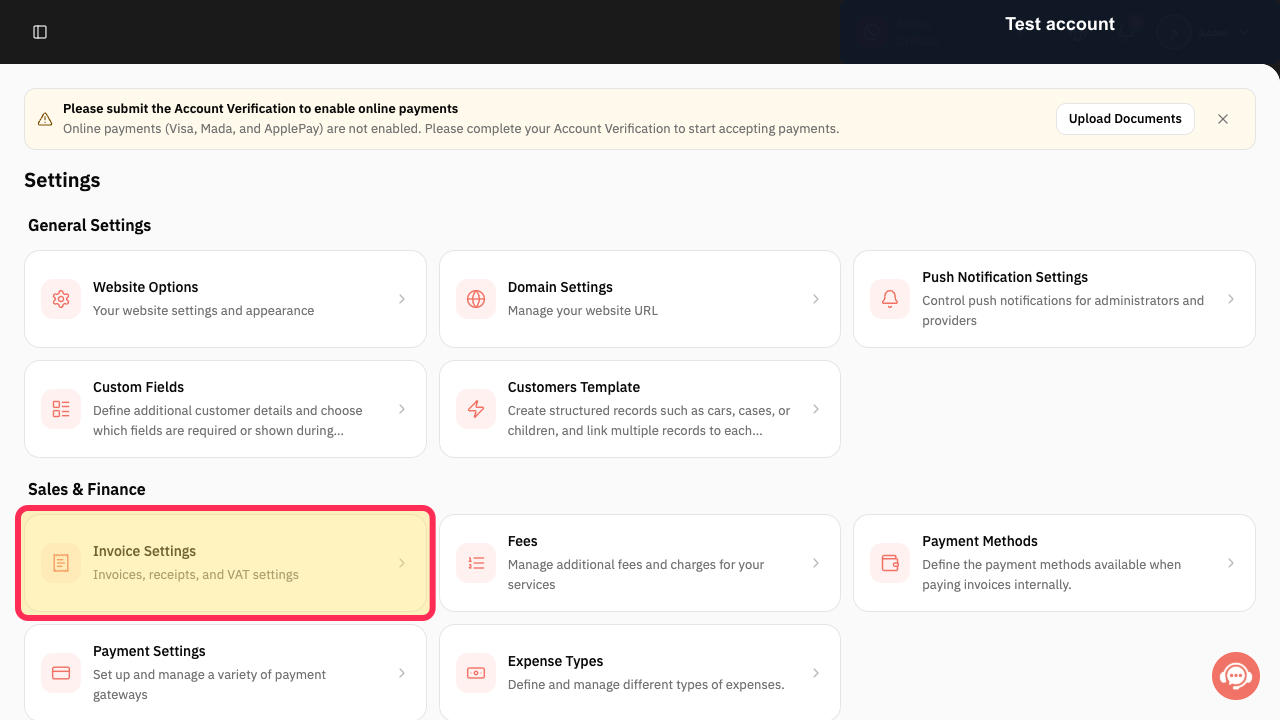Expand Payment Methods via its chevron
This screenshot has width=1280, height=720.
coord(1231,563)
